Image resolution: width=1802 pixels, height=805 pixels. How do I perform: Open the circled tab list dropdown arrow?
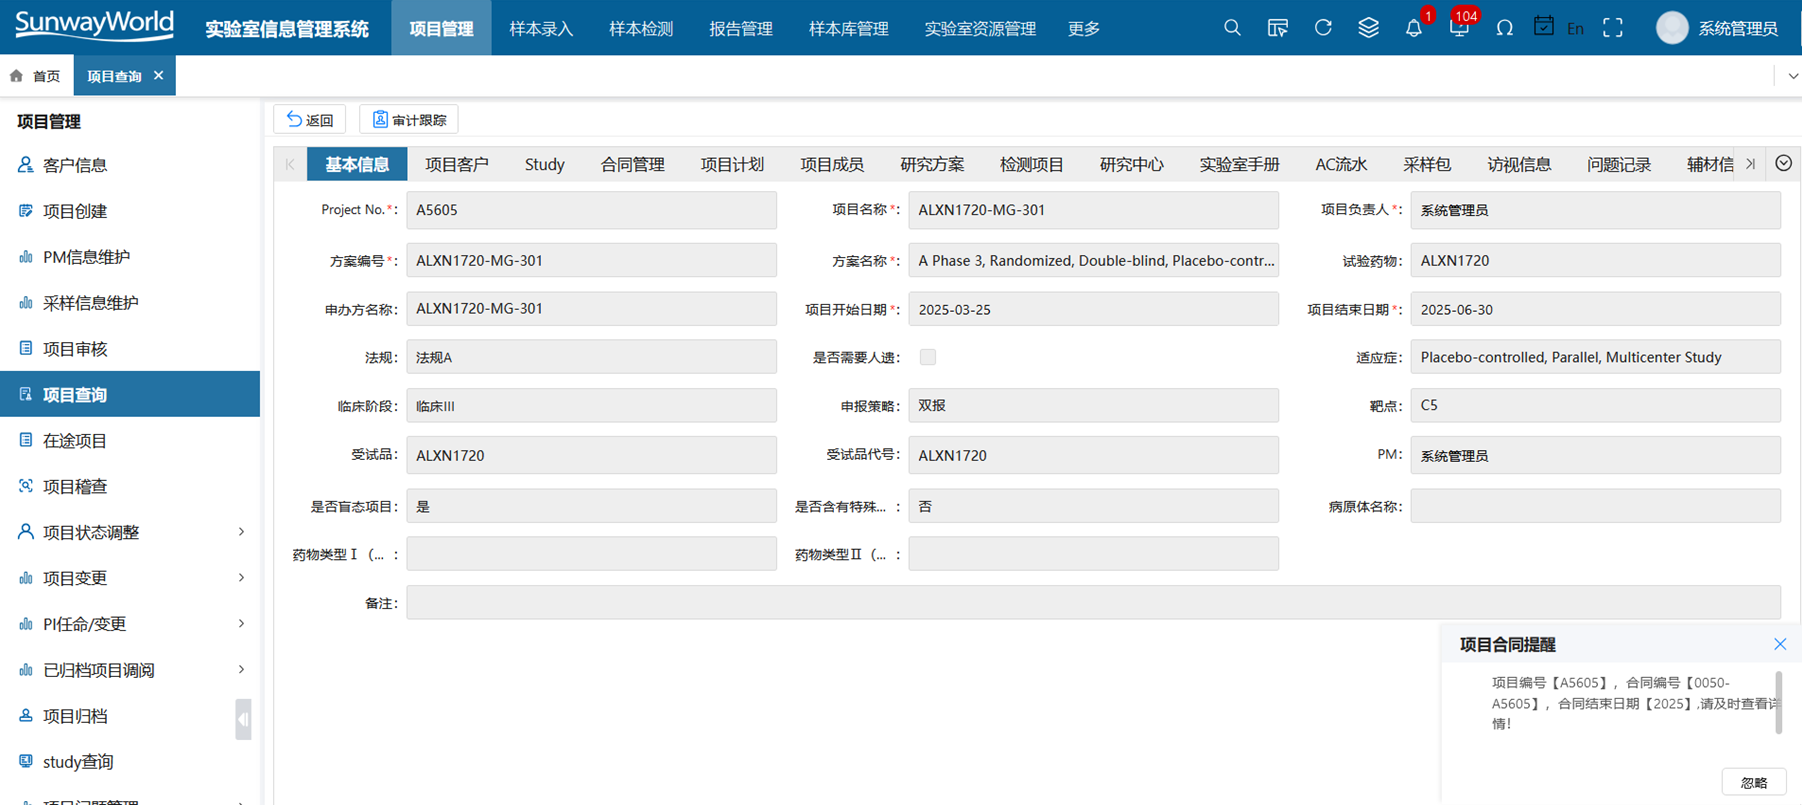click(1783, 164)
